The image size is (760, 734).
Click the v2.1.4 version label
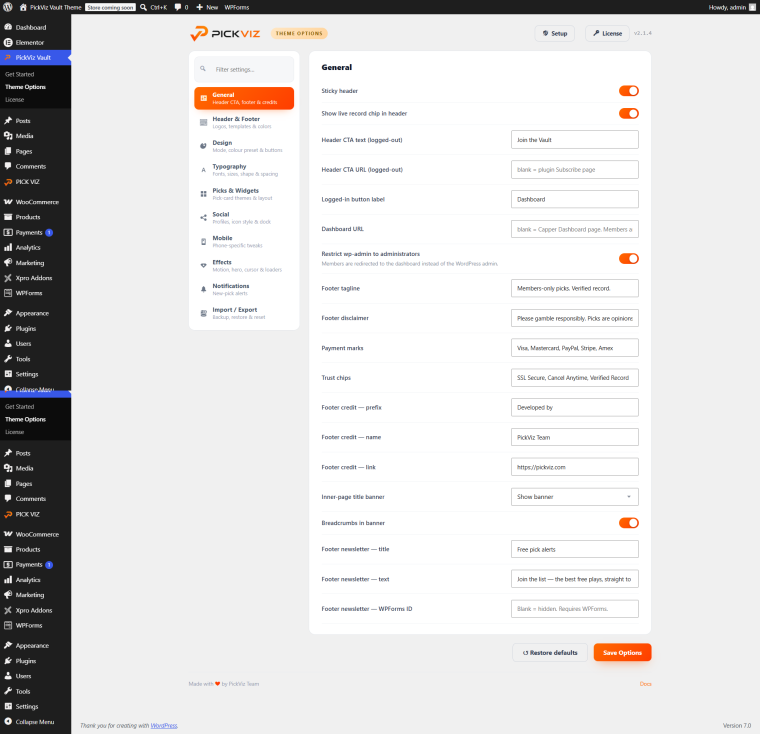[x=642, y=33]
